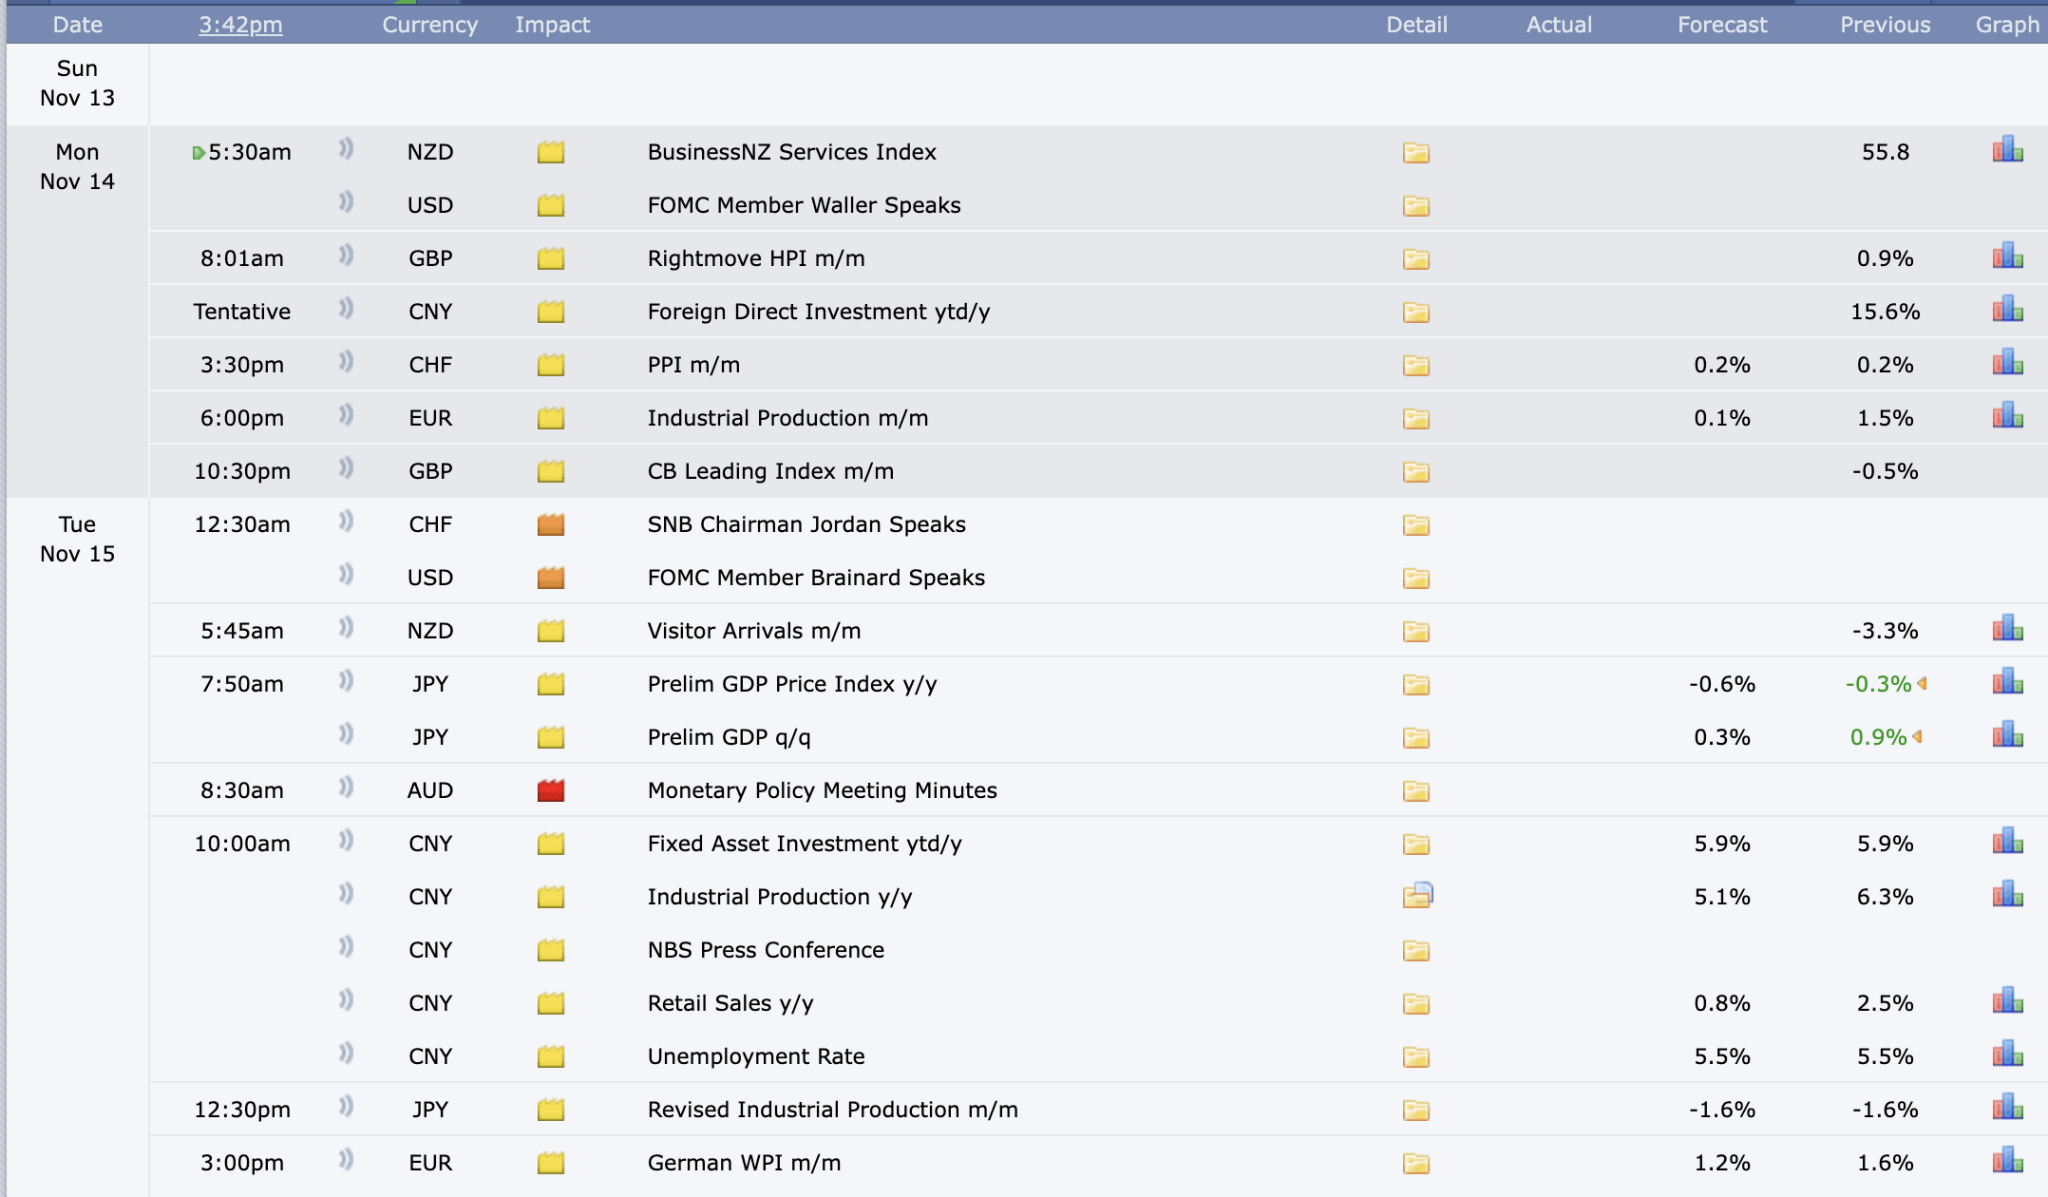Show graph for Prelim GDP q/q
The image size is (2048, 1197).
coord(2007,734)
